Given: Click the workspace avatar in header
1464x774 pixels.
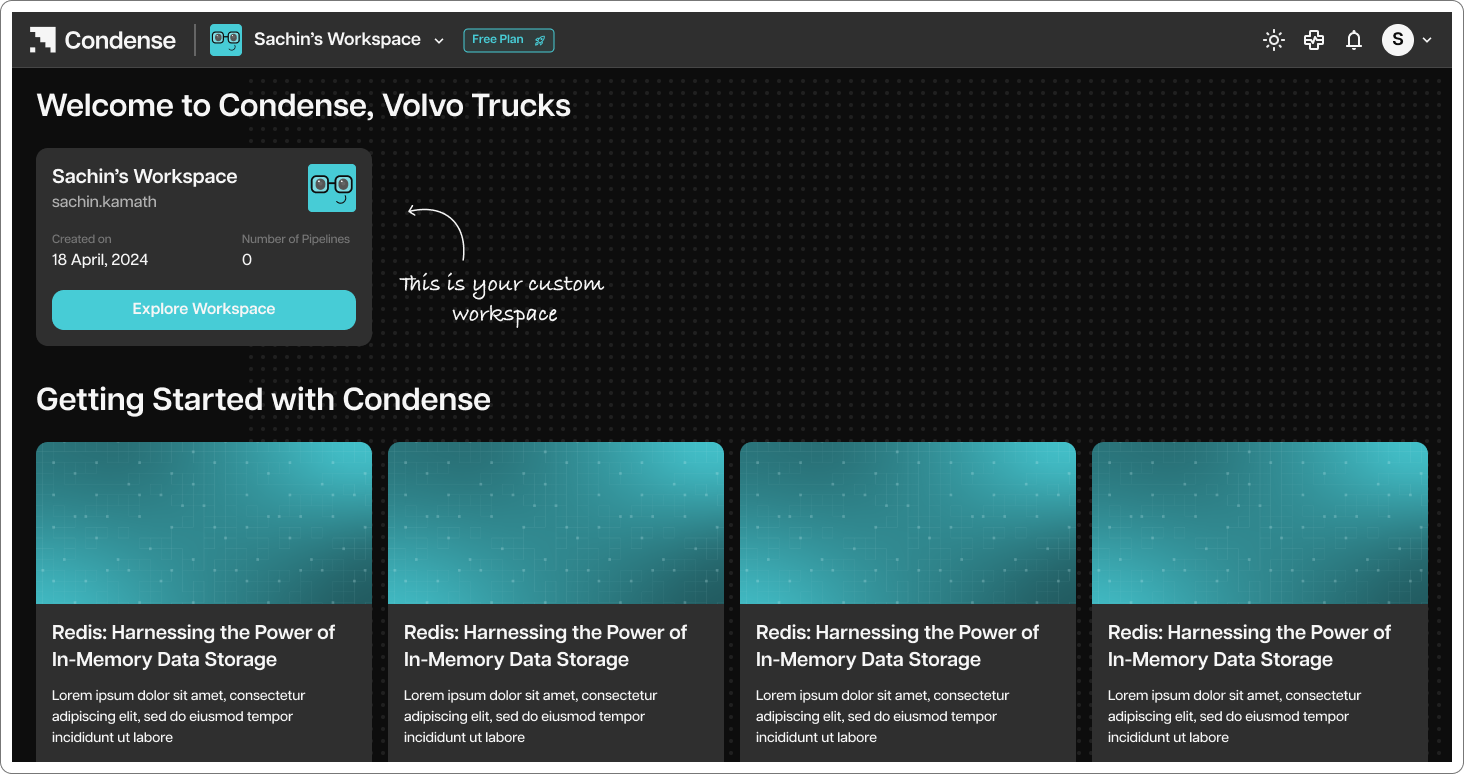Looking at the screenshot, I should [226, 40].
